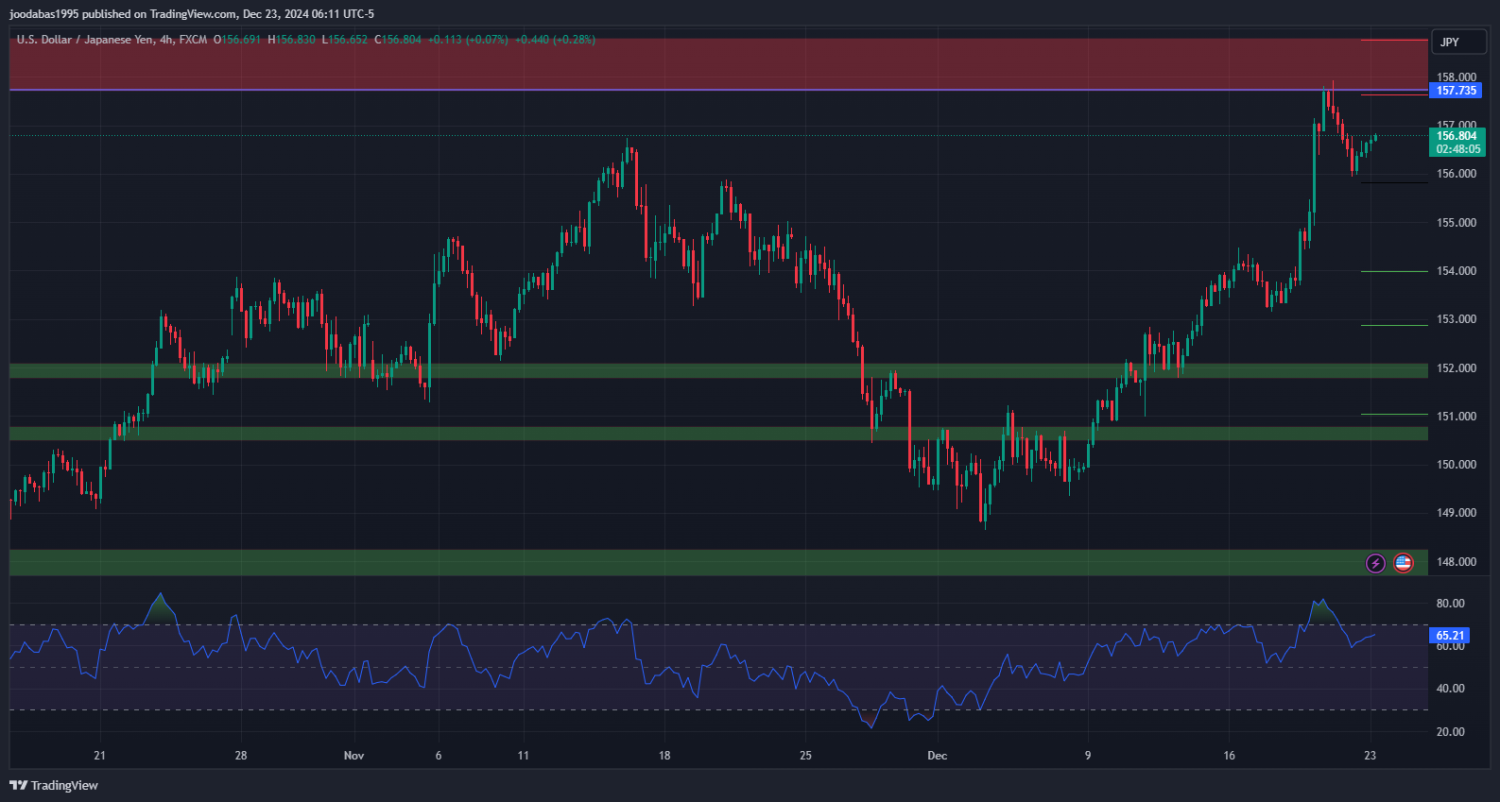
Task: Click the 40.00 RSI scale label
Action: [1450, 688]
